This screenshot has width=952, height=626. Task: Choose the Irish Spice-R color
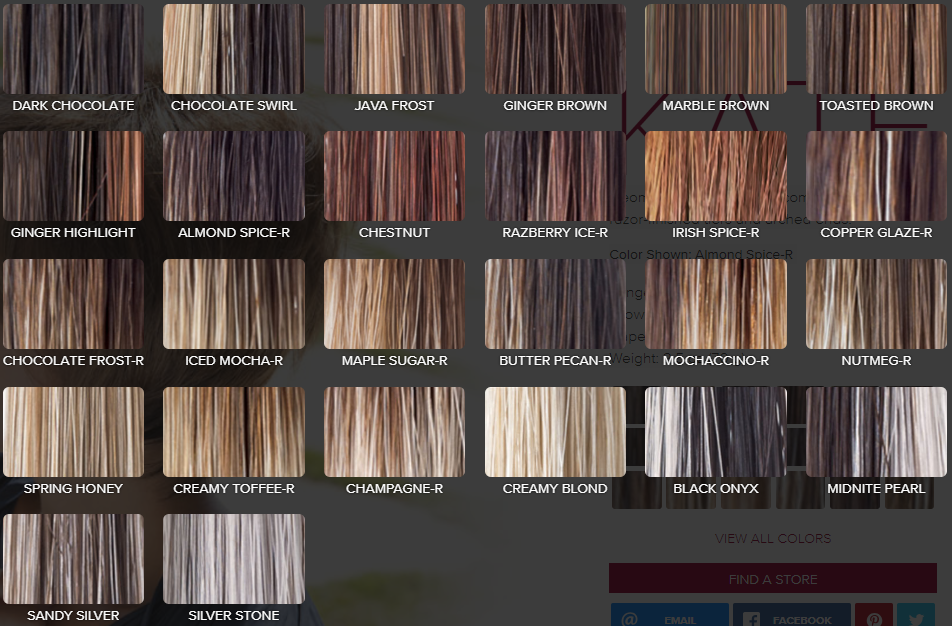click(716, 176)
